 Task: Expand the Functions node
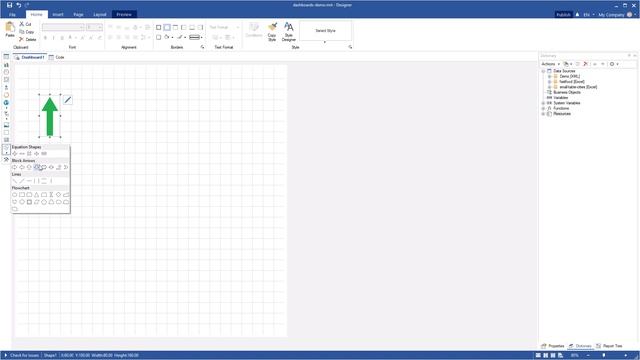tap(543, 109)
